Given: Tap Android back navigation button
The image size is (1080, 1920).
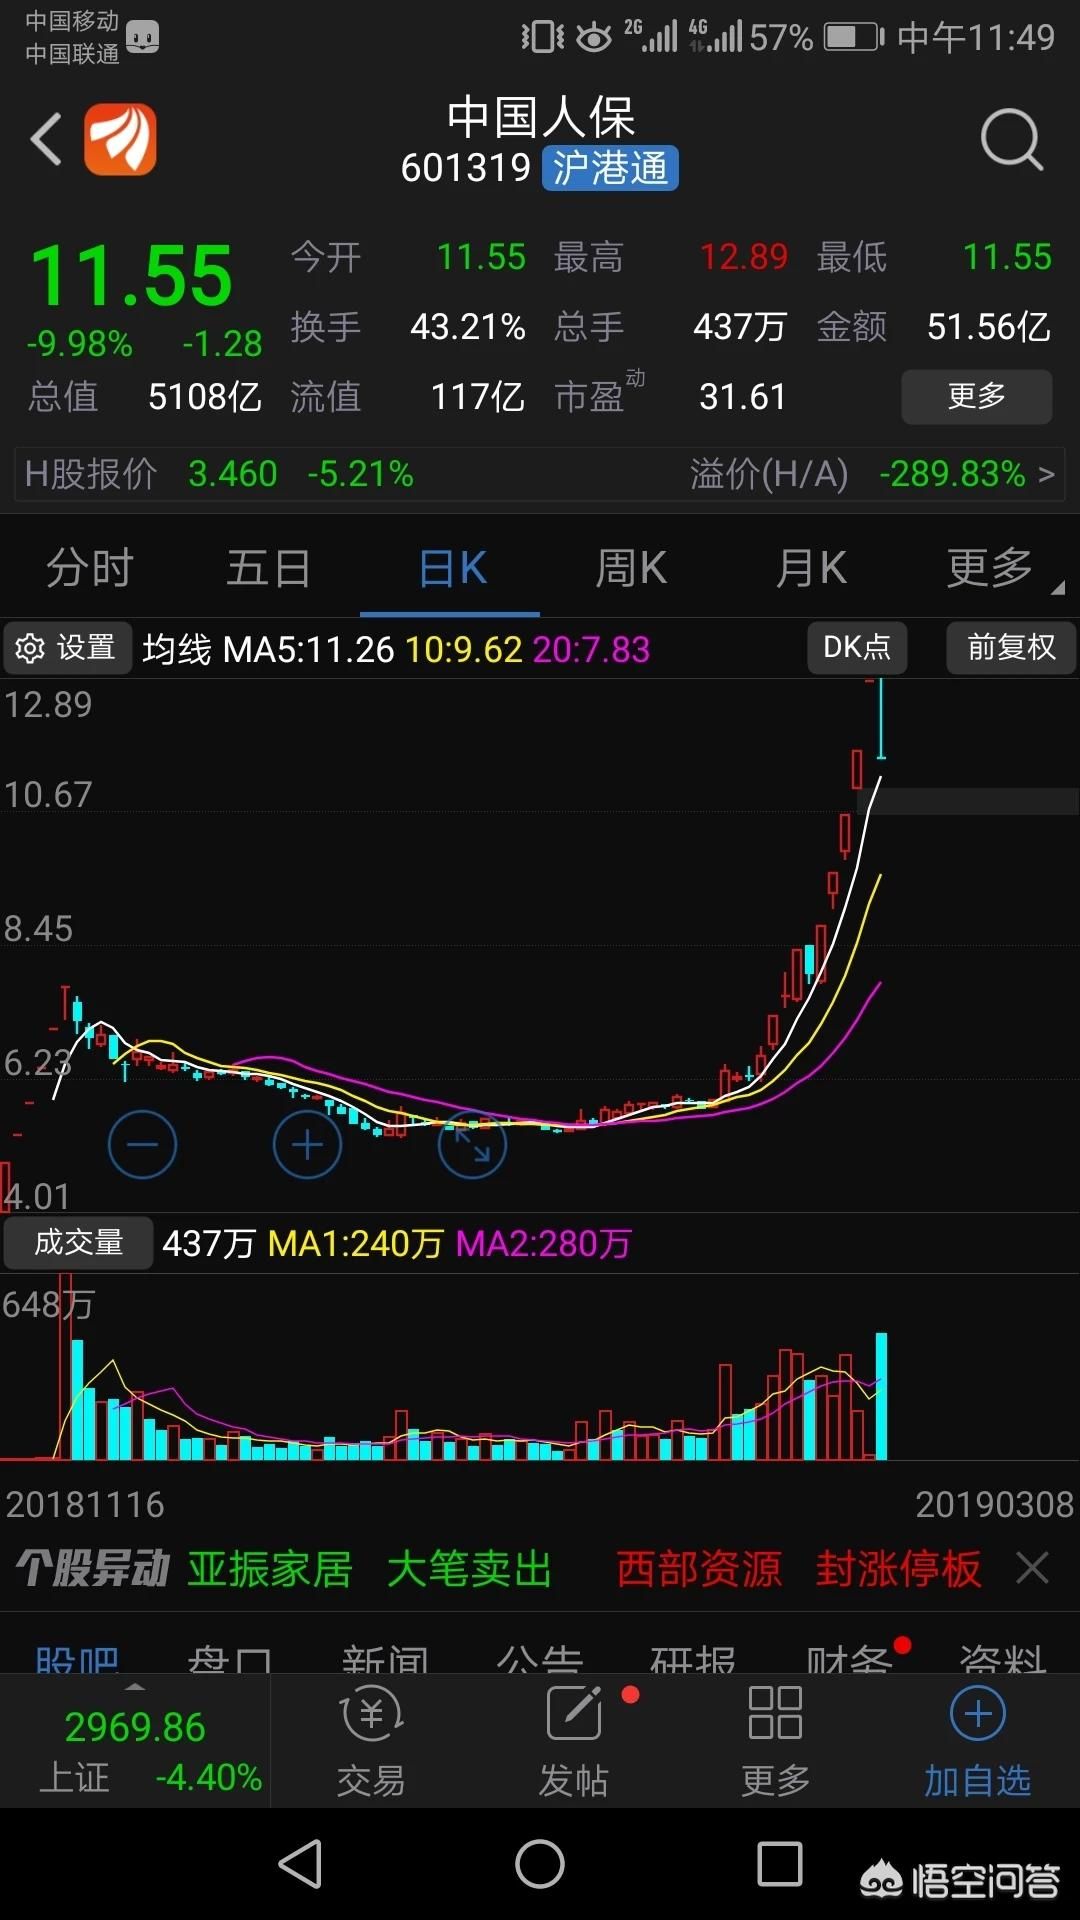Looking at the screenshot, I should point(300,1864).
